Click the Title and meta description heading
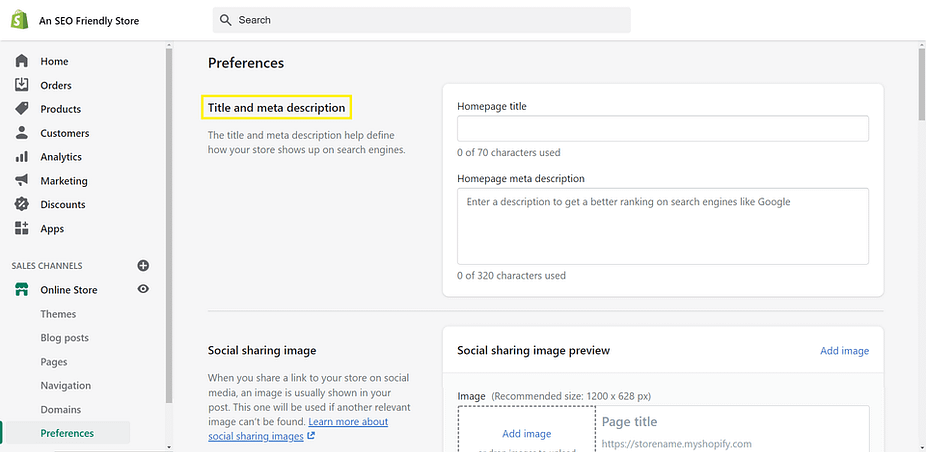Image resolution: width=926 pixels, height=452 pixels. tap(276, 108)
